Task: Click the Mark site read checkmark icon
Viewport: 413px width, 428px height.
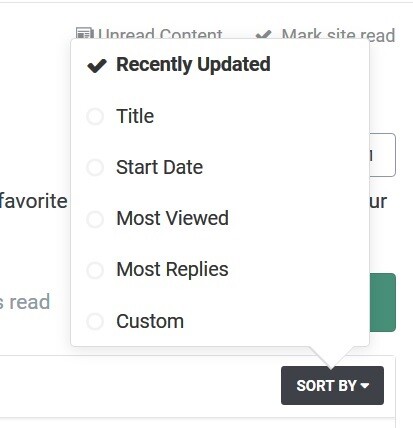Action: (264, 34)
